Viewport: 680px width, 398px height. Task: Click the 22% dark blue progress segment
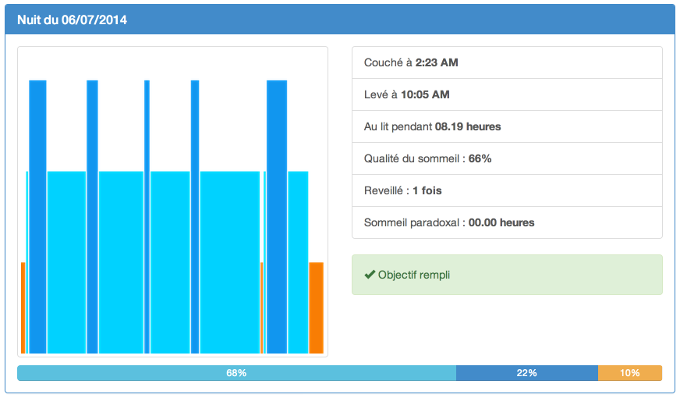click(527, 373)
